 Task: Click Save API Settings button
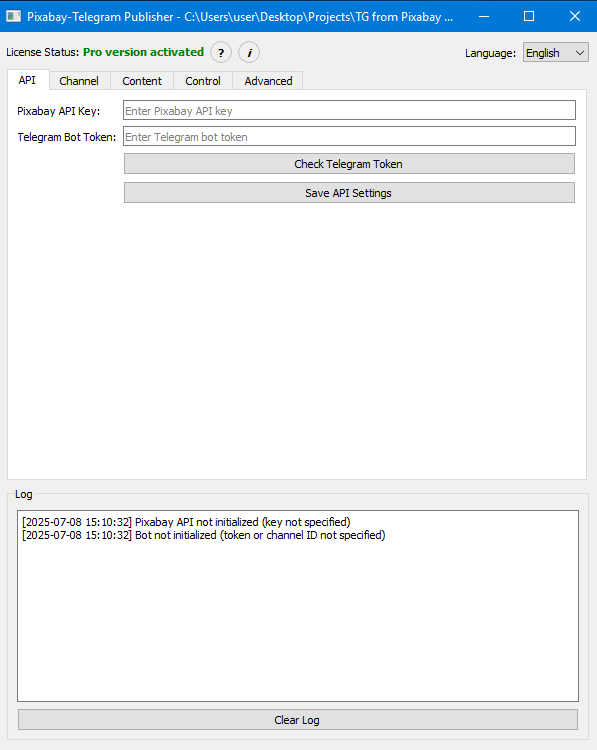pyautogui.click(x=349, y=193)
